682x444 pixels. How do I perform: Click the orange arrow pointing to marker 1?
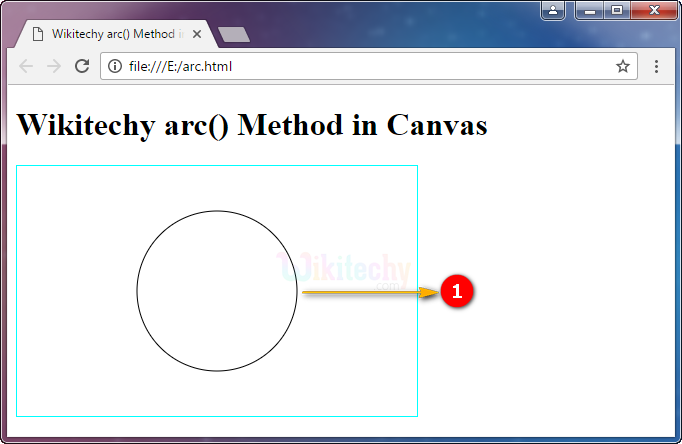click(368, 292)
